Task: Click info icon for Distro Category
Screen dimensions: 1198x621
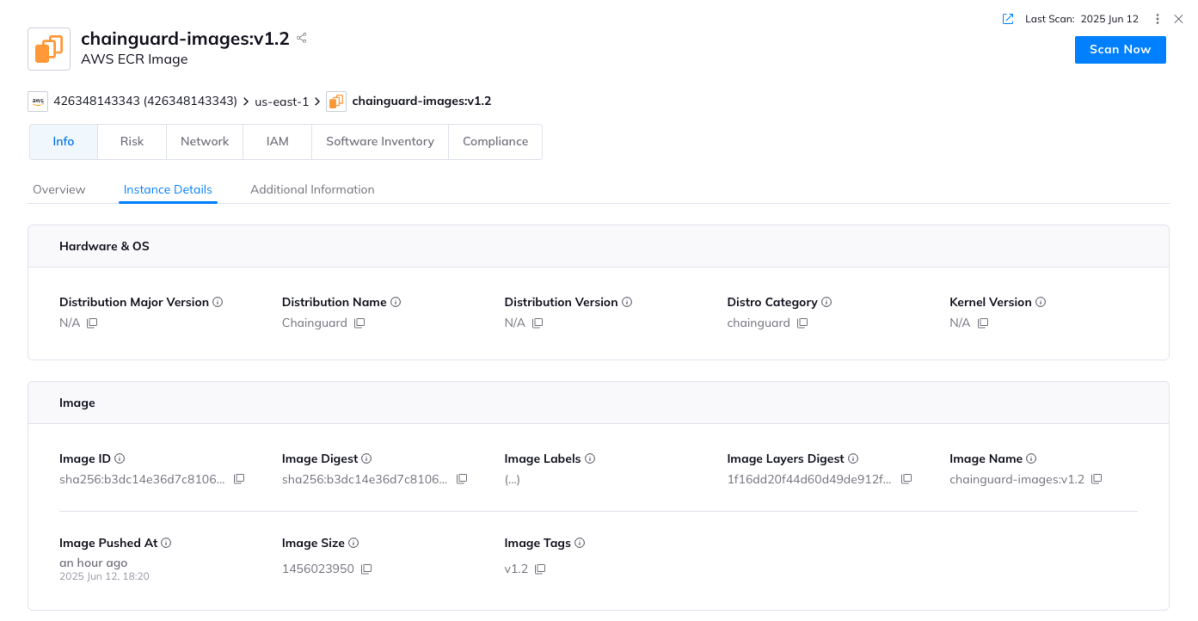Action: click(x=827, y=302)
